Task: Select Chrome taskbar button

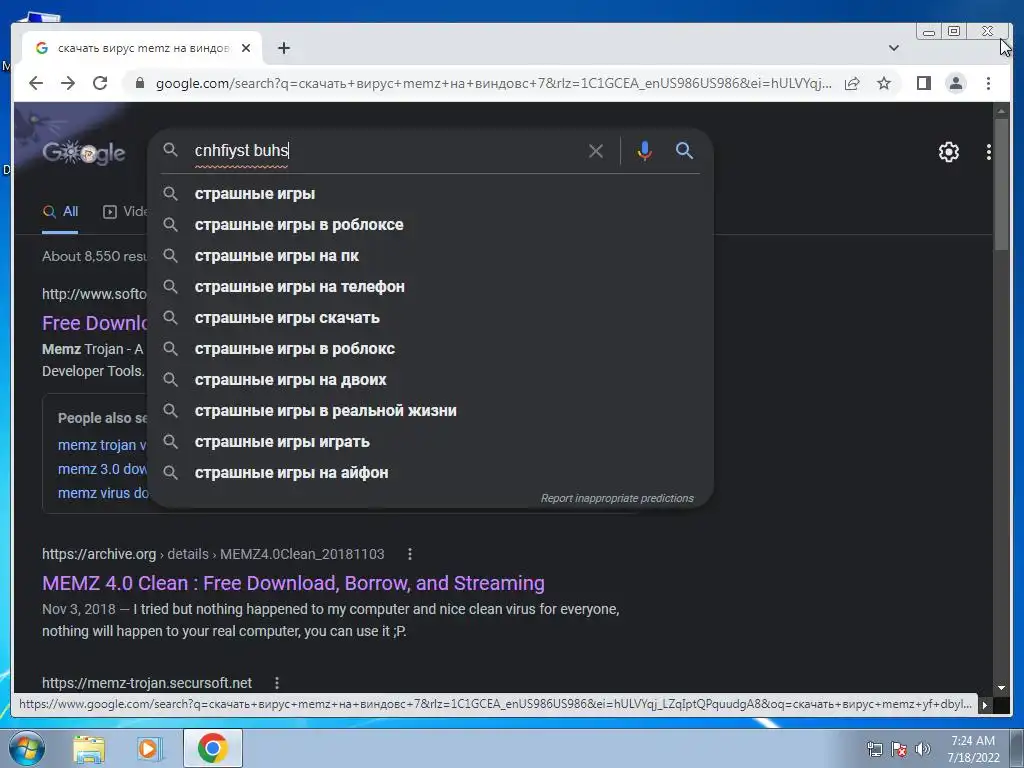Action: click(x=212, y=748)
